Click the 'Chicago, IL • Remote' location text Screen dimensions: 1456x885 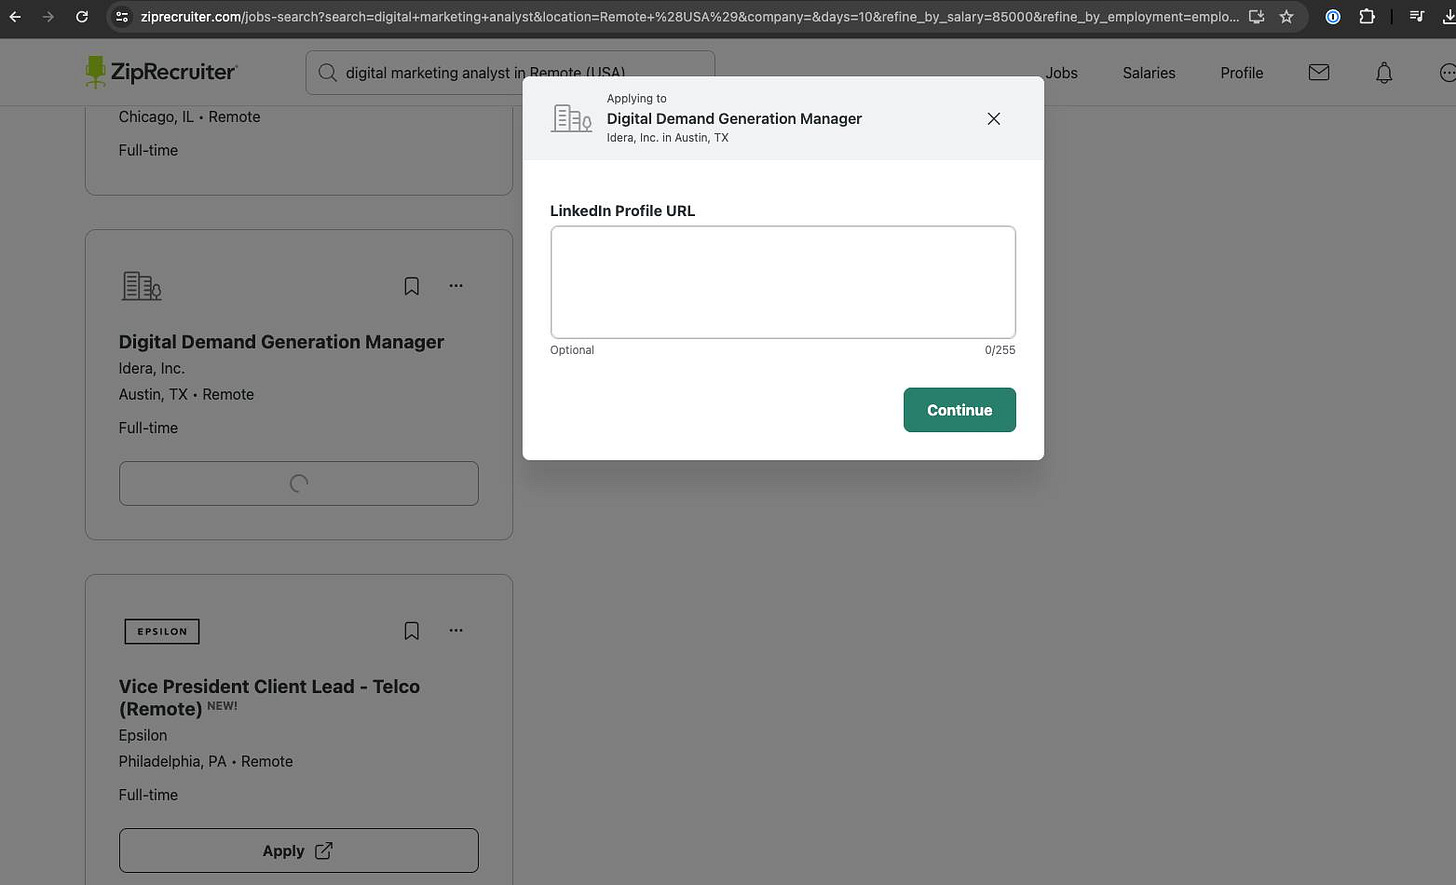189,117
